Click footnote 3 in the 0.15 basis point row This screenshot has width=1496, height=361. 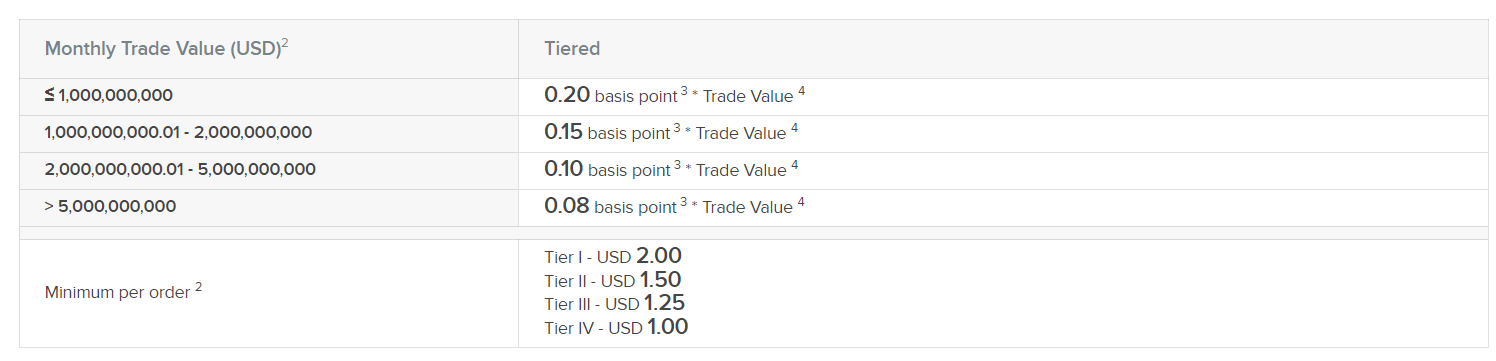[677, 129]
